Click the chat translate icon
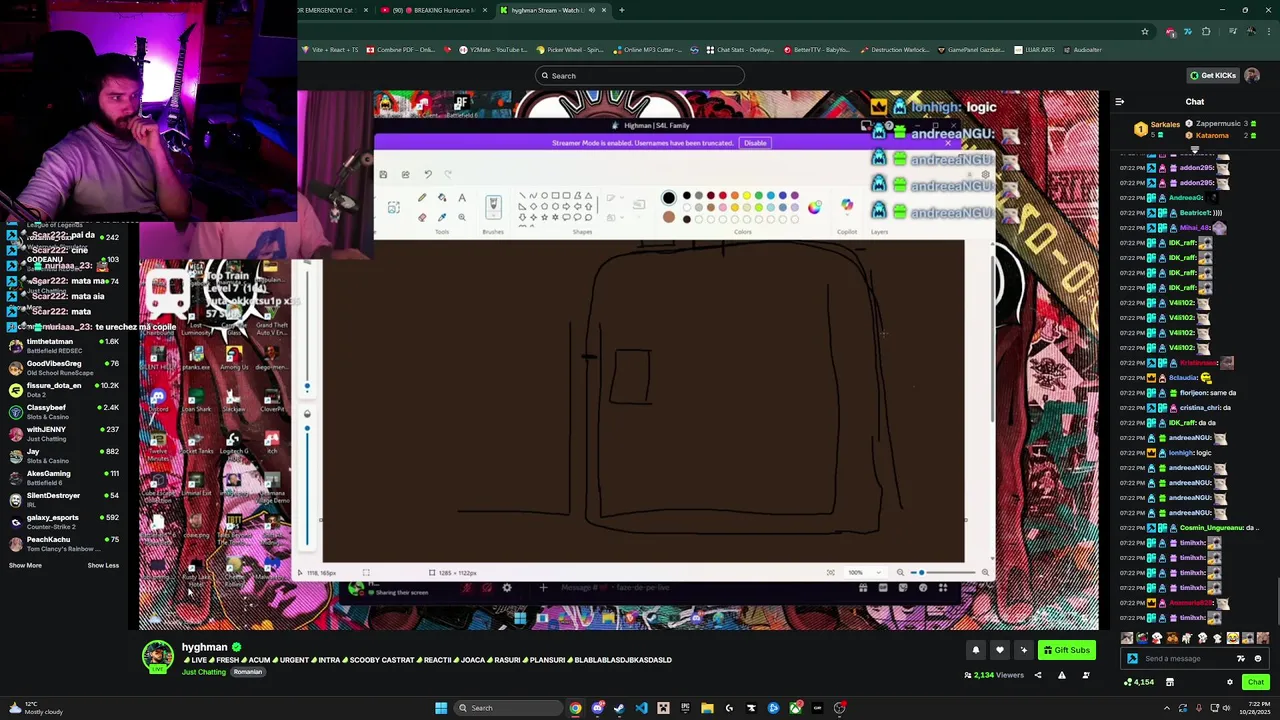This screenshot has width=1280, height=720. click(x=1242, y=658)
